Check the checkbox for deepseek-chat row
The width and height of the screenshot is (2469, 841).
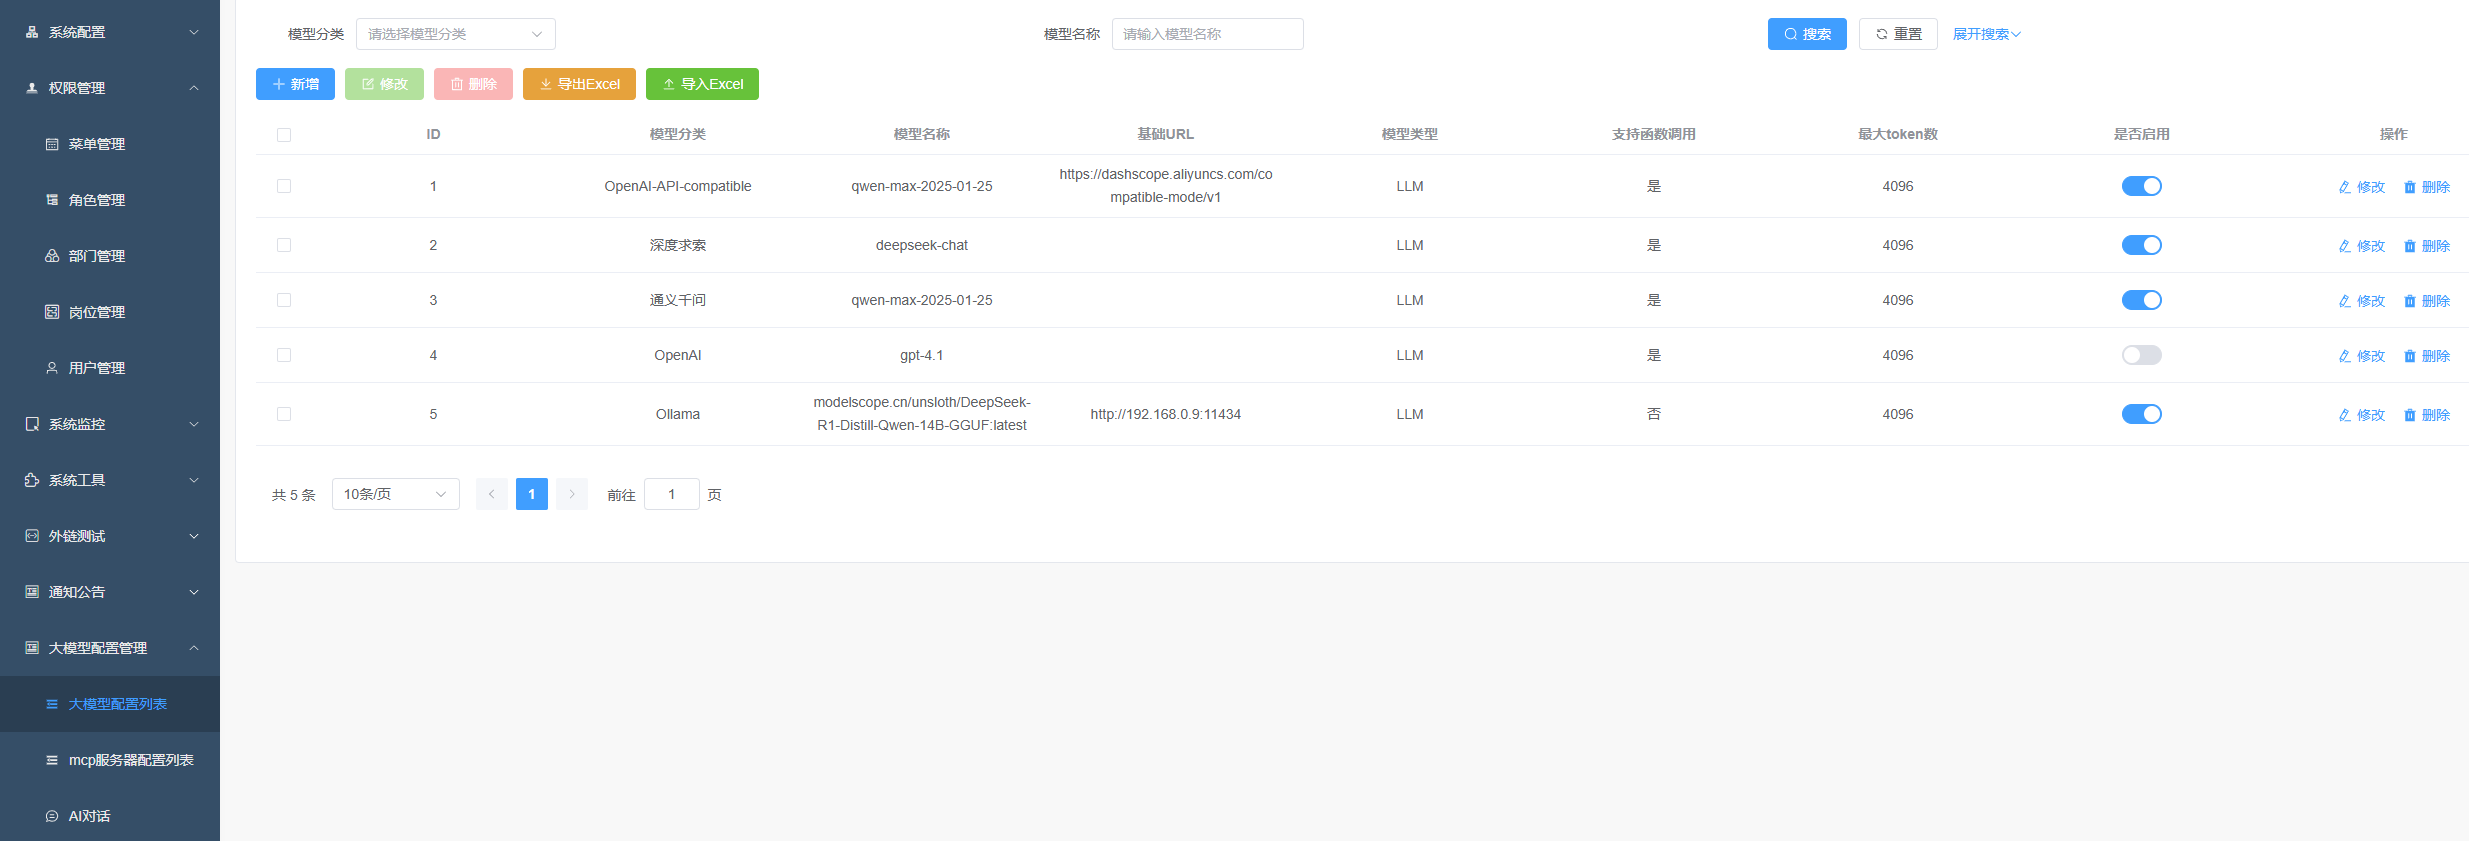coord(284,245)
